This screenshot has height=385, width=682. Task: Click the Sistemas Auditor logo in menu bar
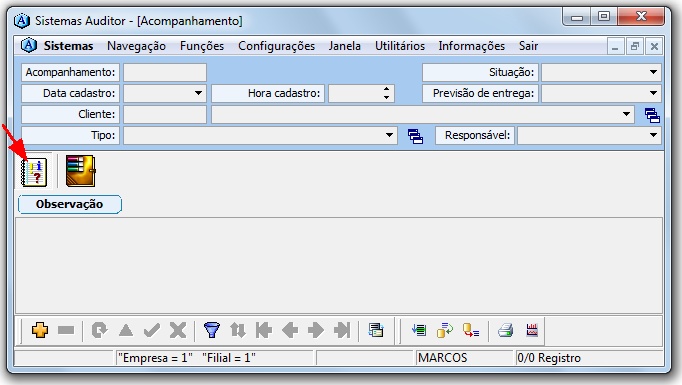[29, 46]
